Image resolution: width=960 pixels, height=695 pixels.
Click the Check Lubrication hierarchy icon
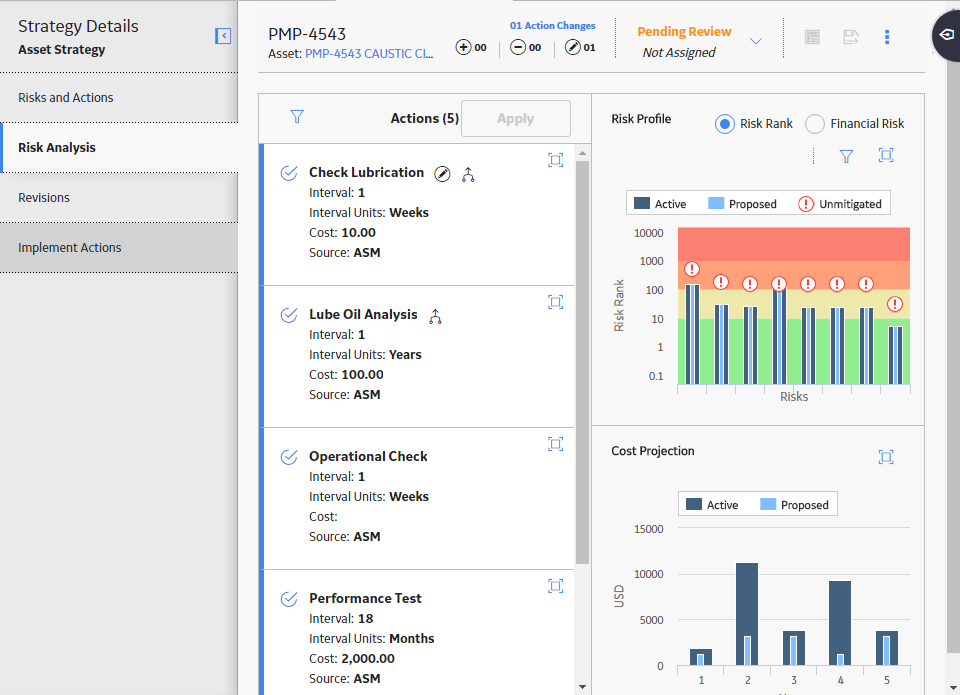[x=468, y=175]
